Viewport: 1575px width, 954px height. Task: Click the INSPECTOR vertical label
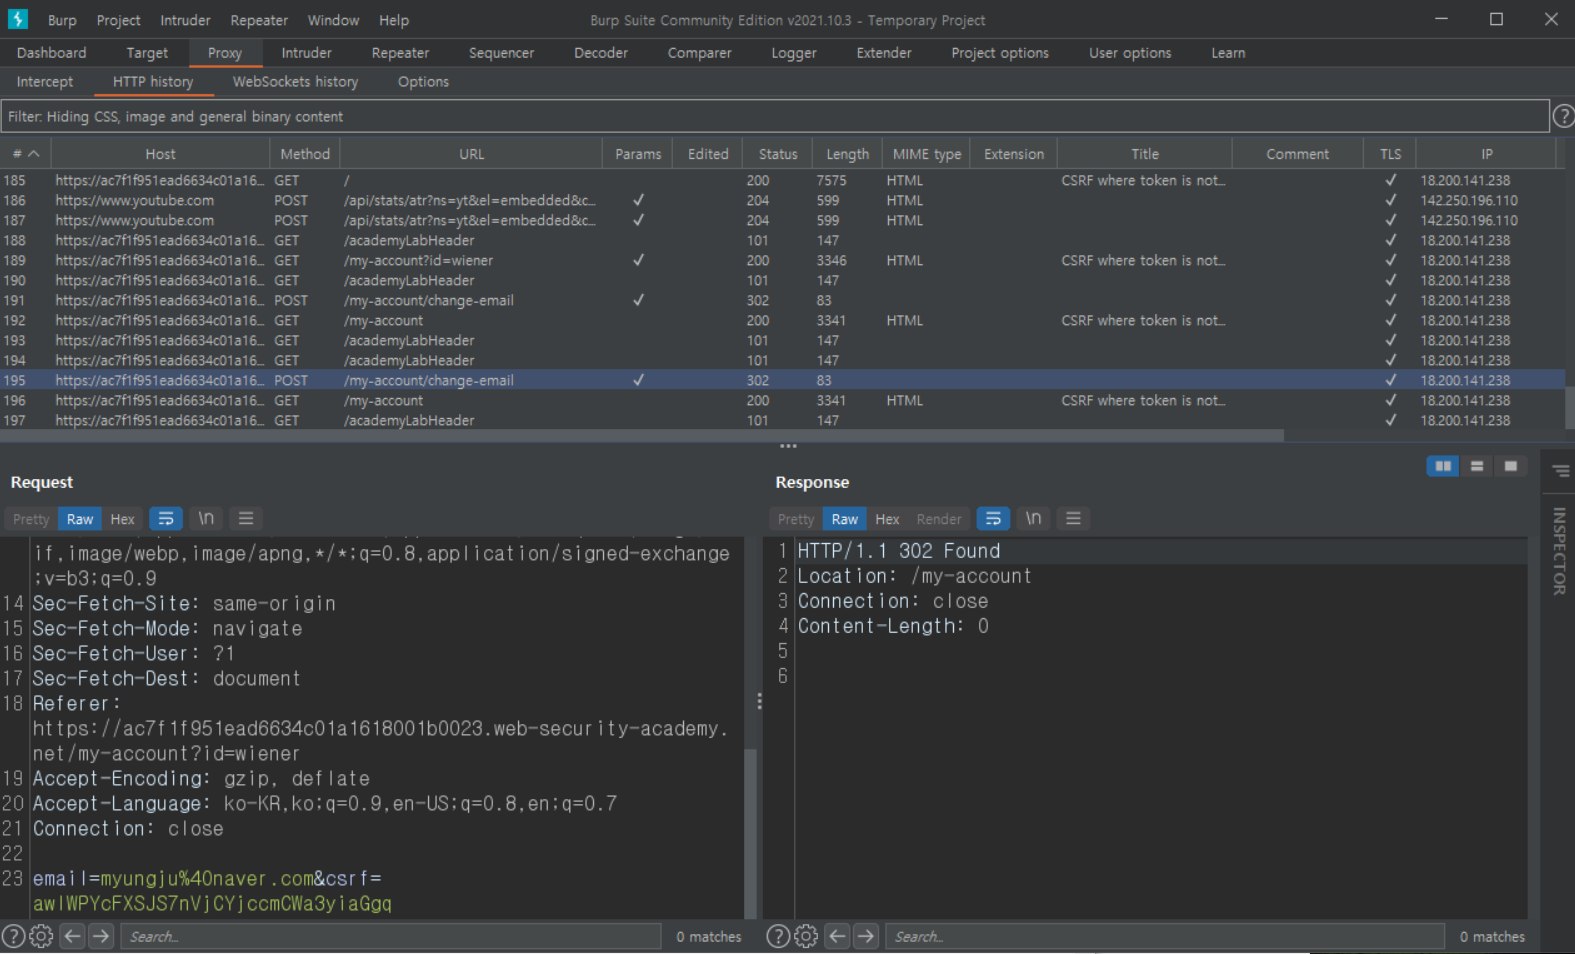click(1560, 551)
